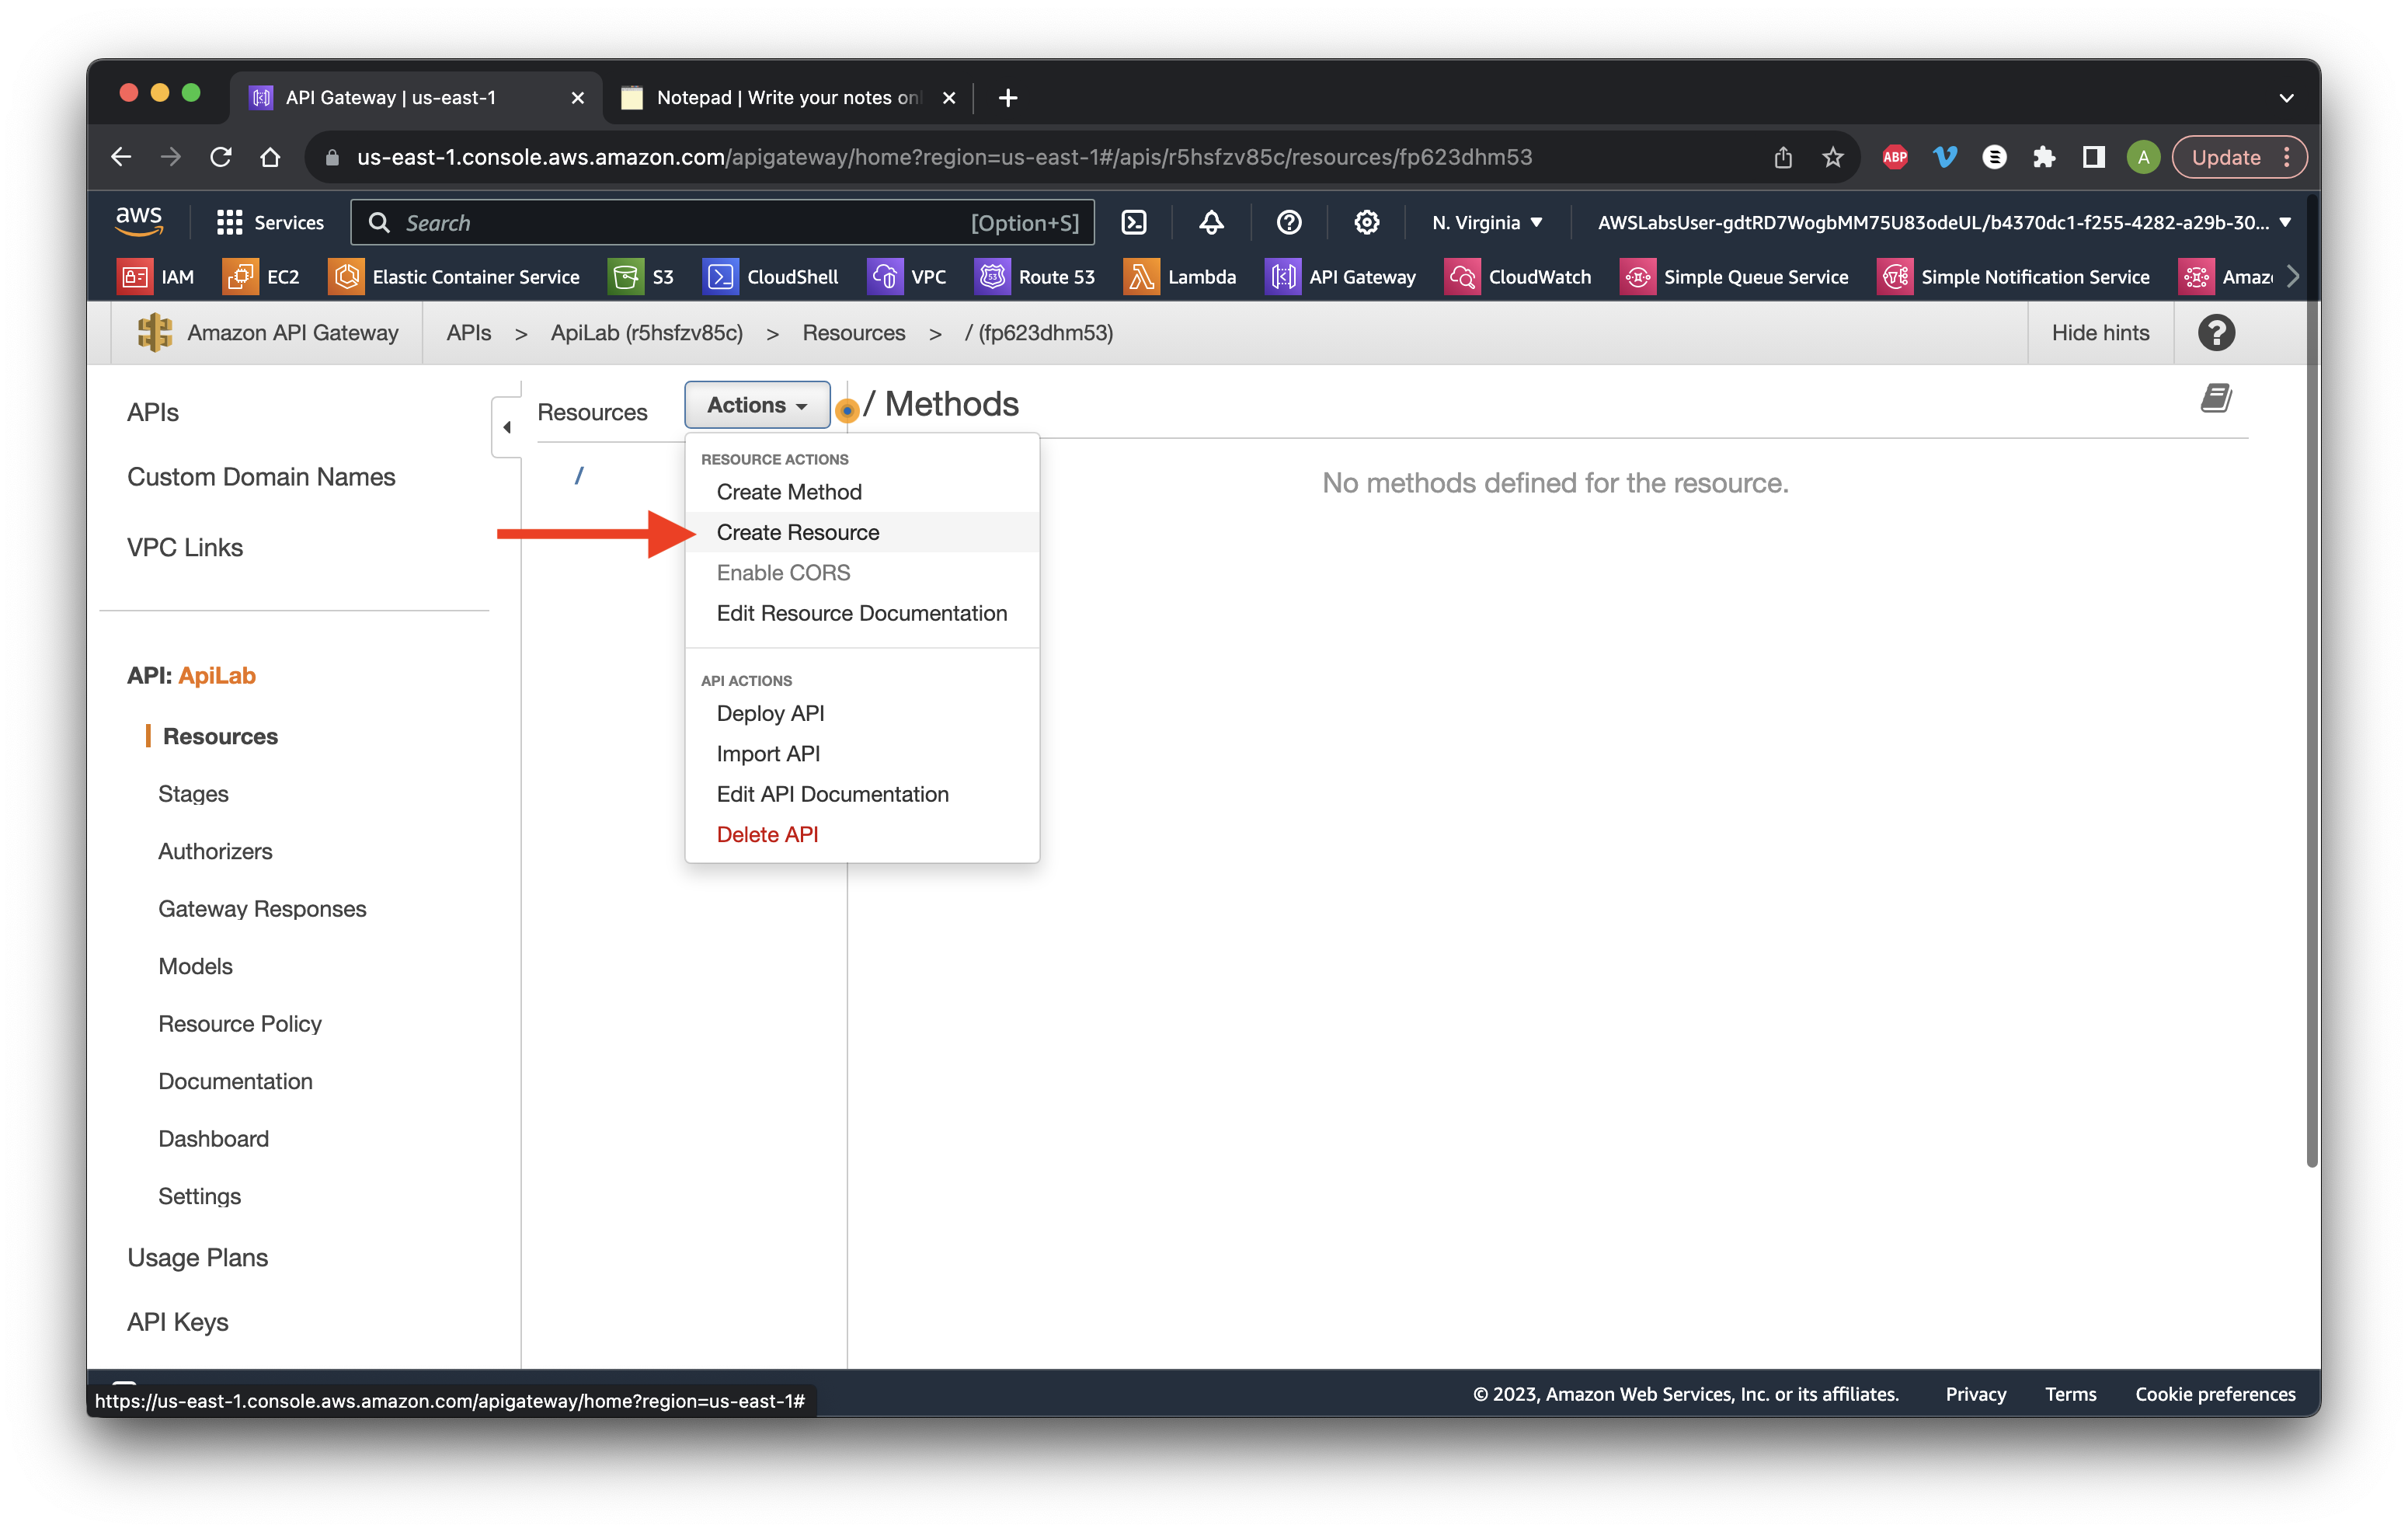Screen dimensions: 2408x1532
Task: Open the browser extensions puzzle icon
Action: [x=2043, y=157]
